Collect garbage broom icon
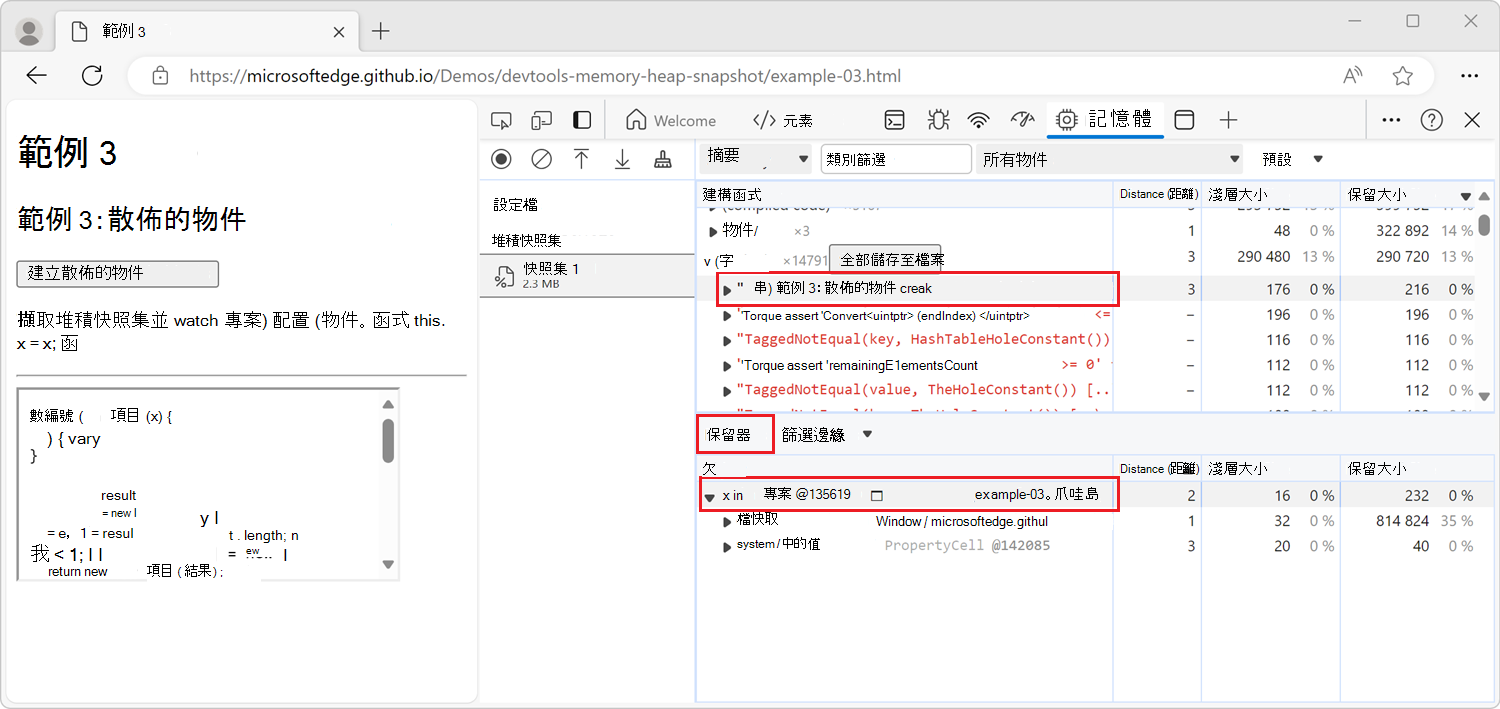1500x709 pixels. coord(662,159)
